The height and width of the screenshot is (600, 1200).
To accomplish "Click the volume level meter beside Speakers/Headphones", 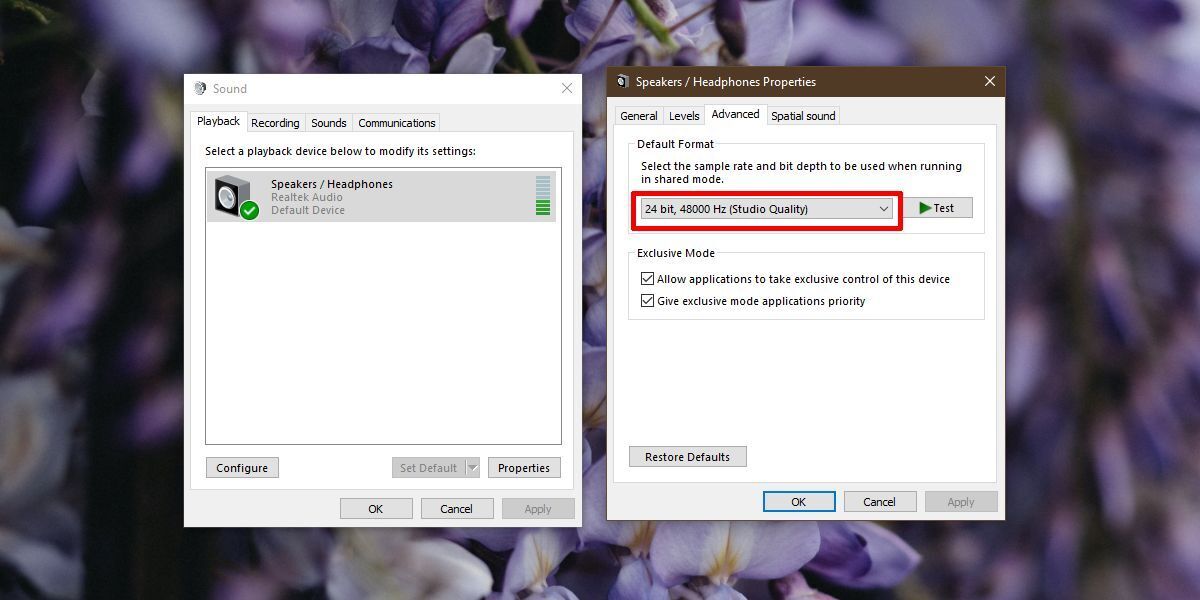I will (x=545, y=195).
